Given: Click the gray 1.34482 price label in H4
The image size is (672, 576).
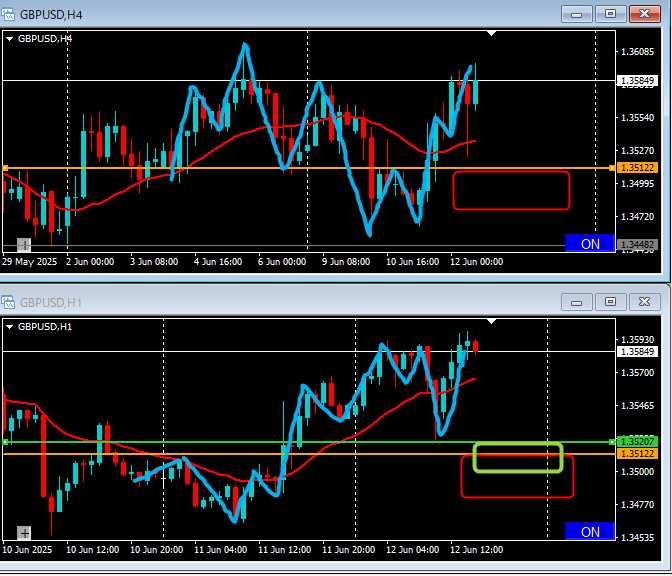Looking at the screenshot, I should point(637,245).
